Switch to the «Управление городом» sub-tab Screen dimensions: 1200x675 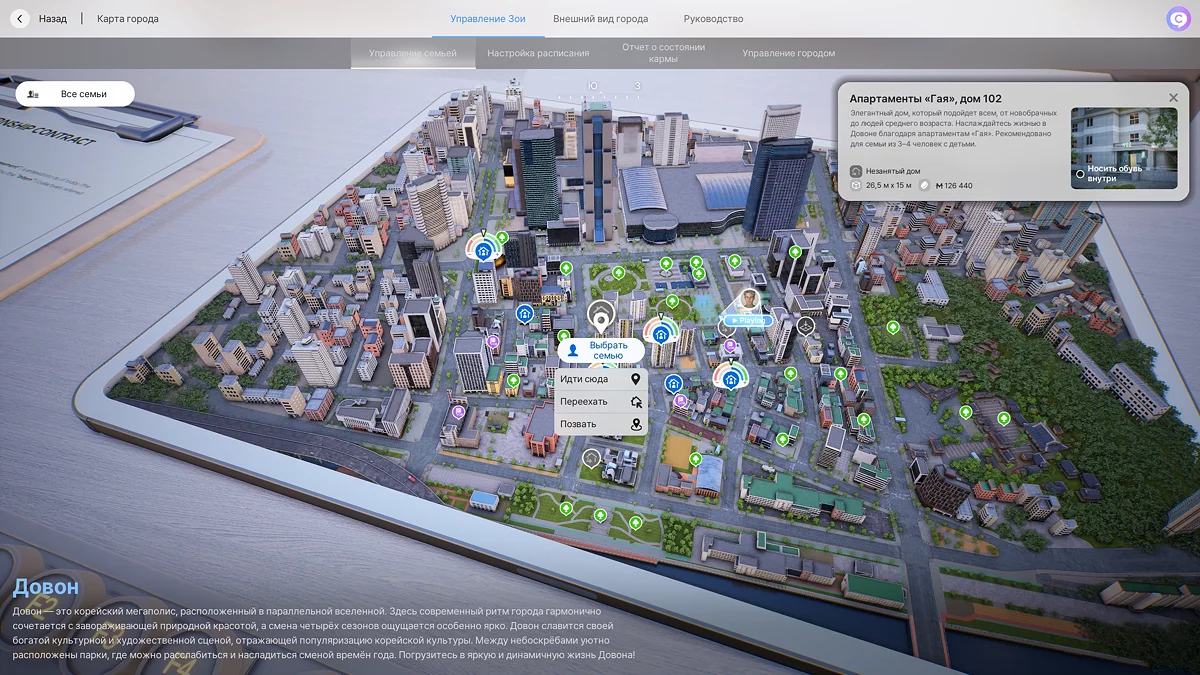click(x=788, y=53)
